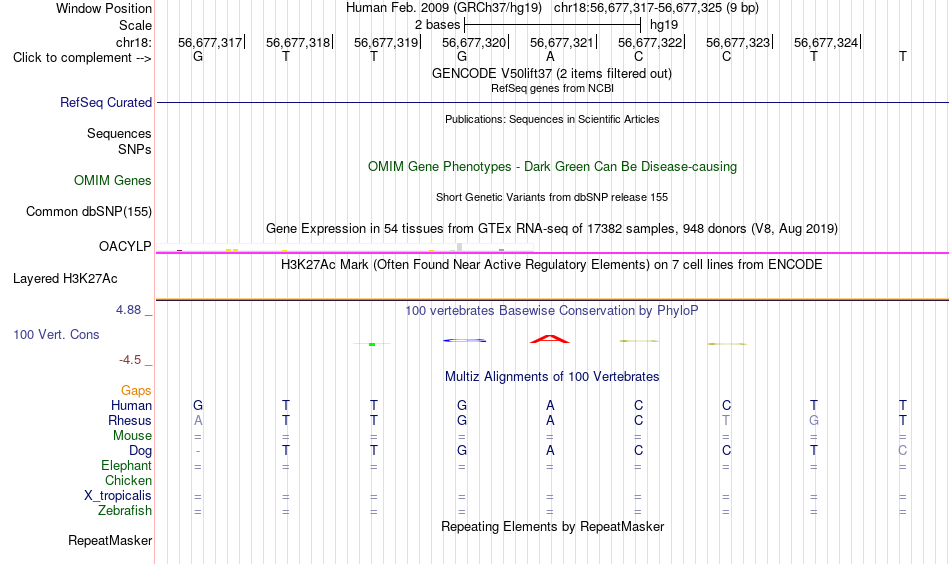Select the Zebrafish alignment row label
The width and height of the screenshot is (950, 564).
(x=125, y=511)
